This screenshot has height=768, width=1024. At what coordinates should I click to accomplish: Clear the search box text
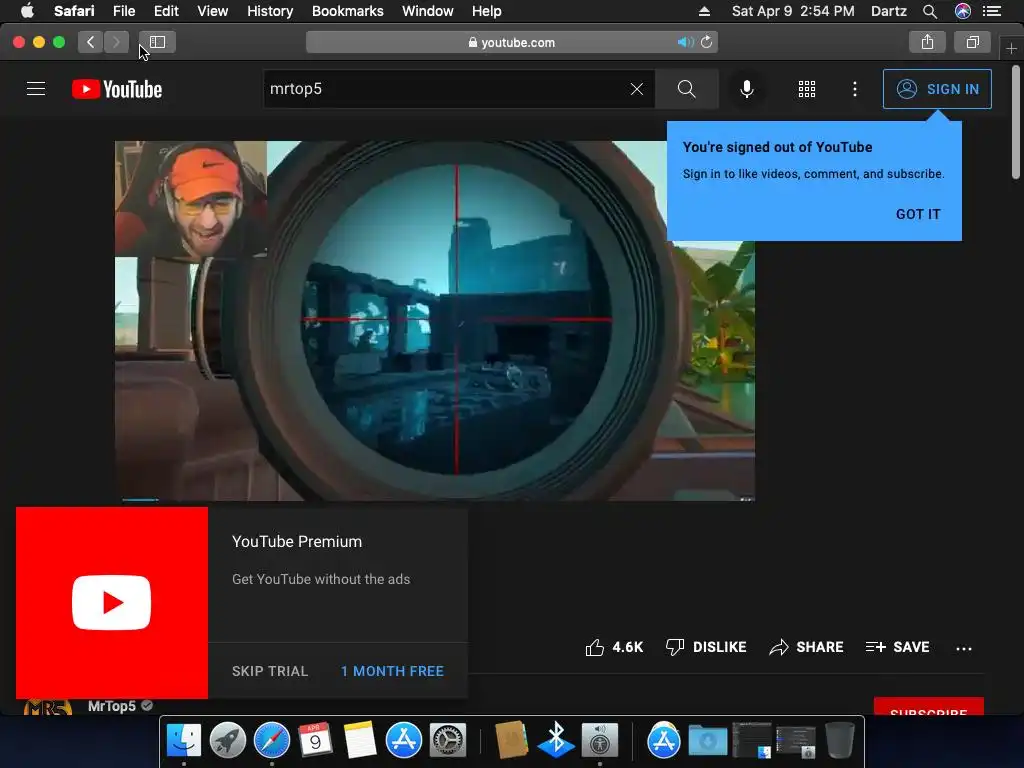[x=637, y=89]
